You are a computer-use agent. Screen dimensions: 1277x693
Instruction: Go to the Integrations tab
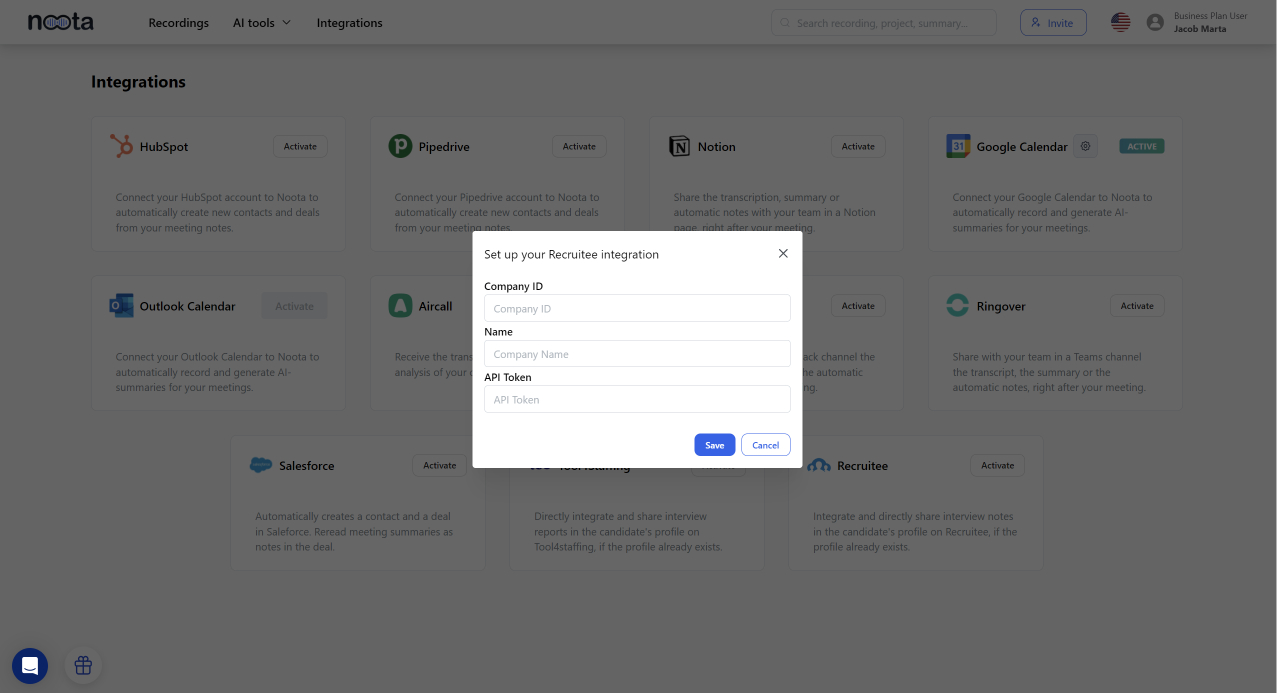click(349, 23)
